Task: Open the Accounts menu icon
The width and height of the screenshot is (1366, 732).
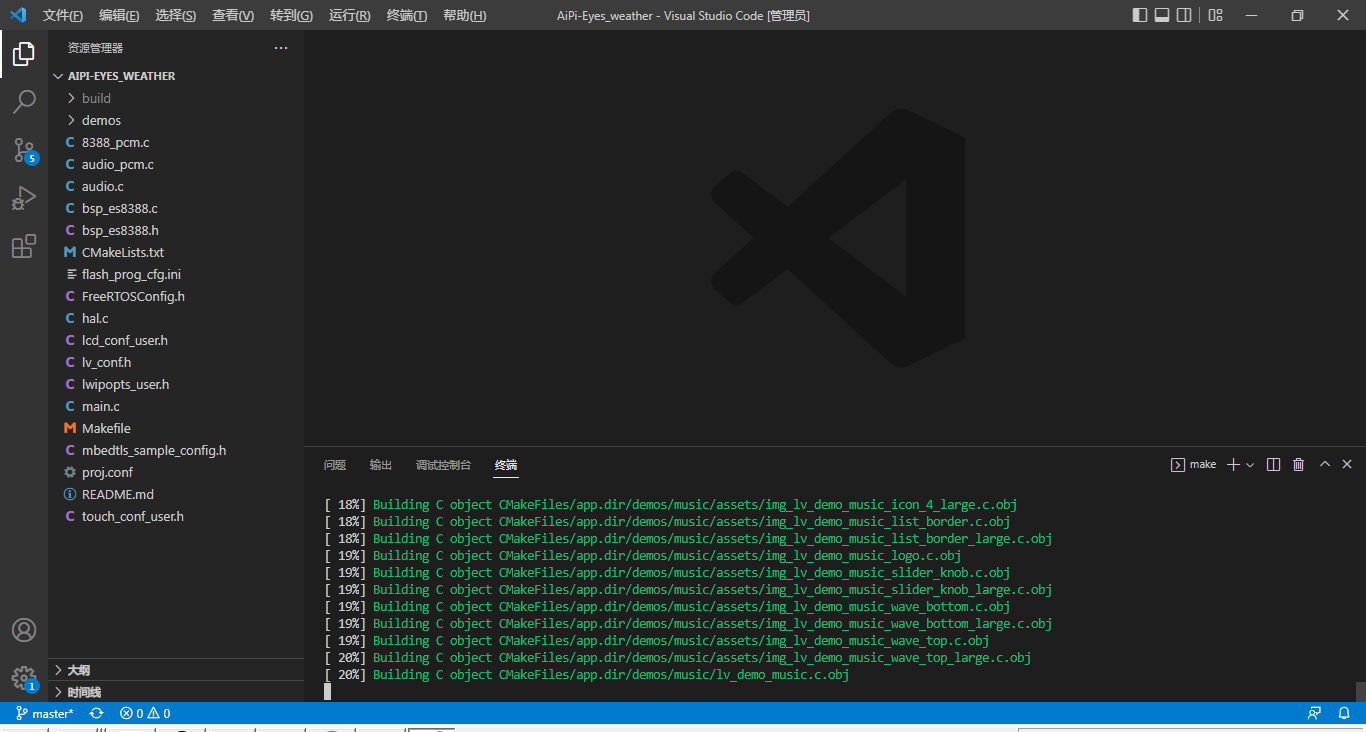Action: coord(24,630)
